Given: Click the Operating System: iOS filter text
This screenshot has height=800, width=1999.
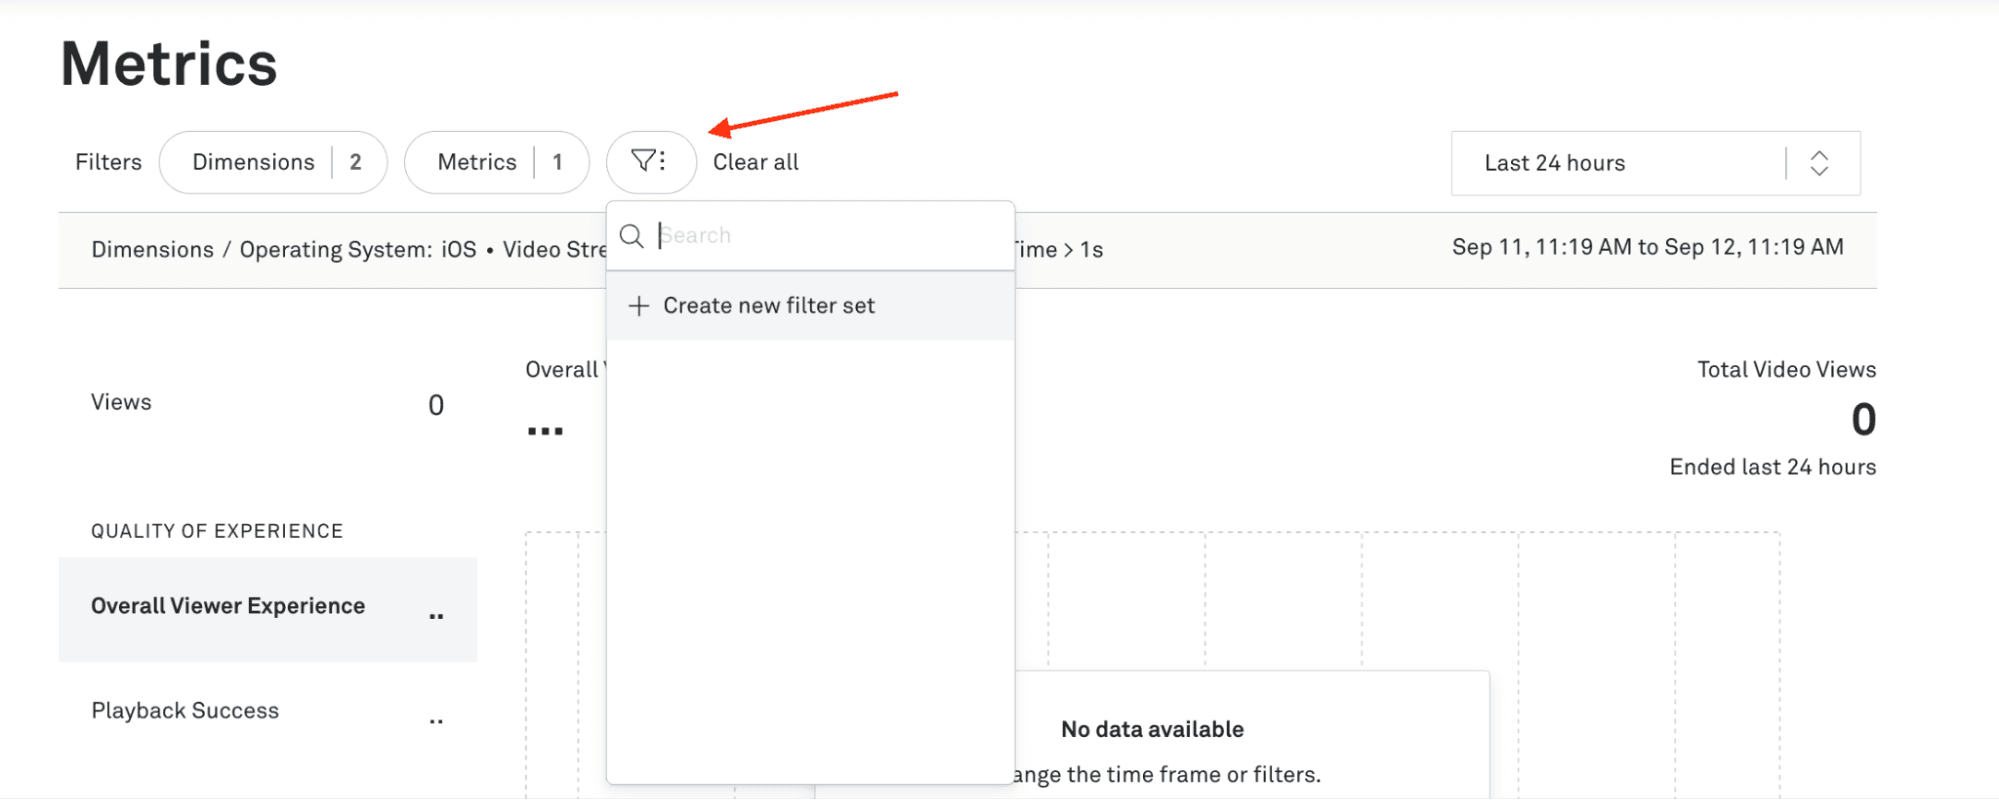Looking at the screenshot, I should pos(358,250).
